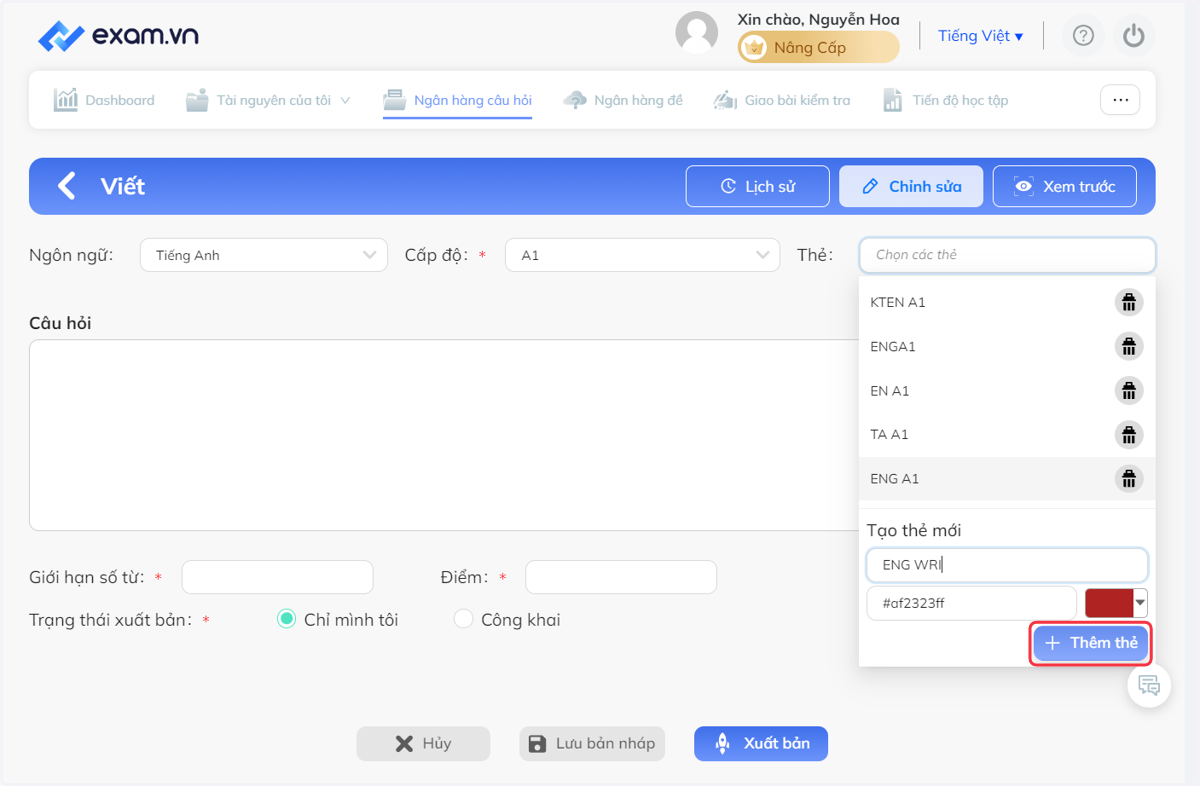
Task: Open the Ngân hàng câu hỏi tab
Action: pos(458,100)
